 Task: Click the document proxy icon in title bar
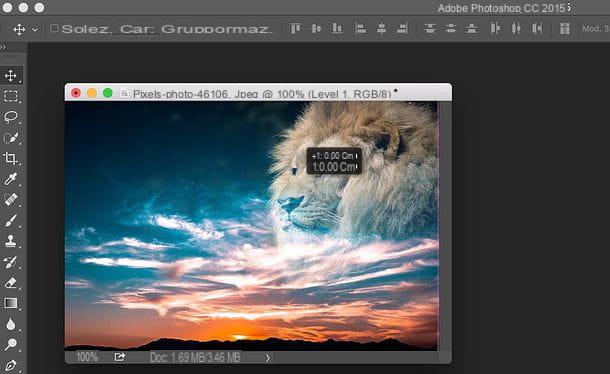pos(124,93)
